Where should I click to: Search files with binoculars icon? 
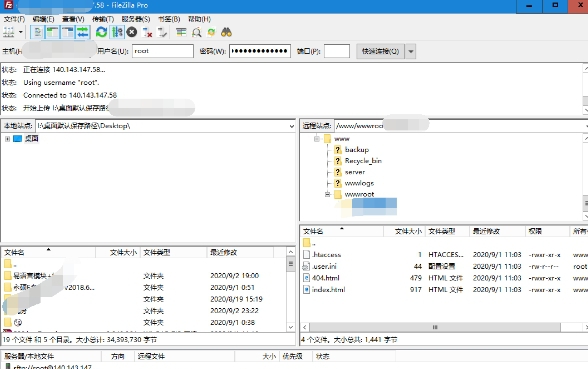point(226,32)
